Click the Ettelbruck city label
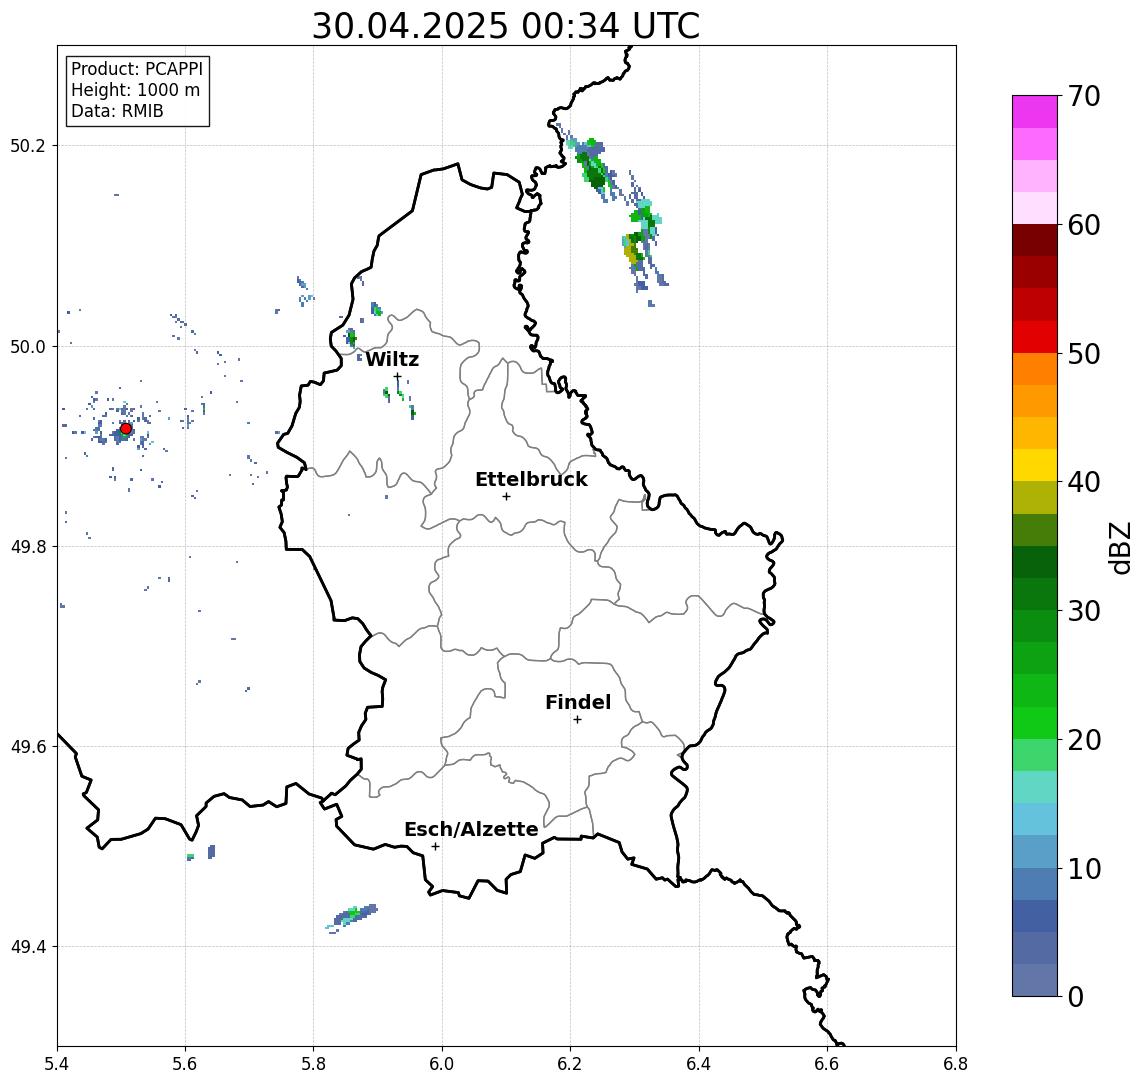The image size is (1145, 1084). point(531,479)
